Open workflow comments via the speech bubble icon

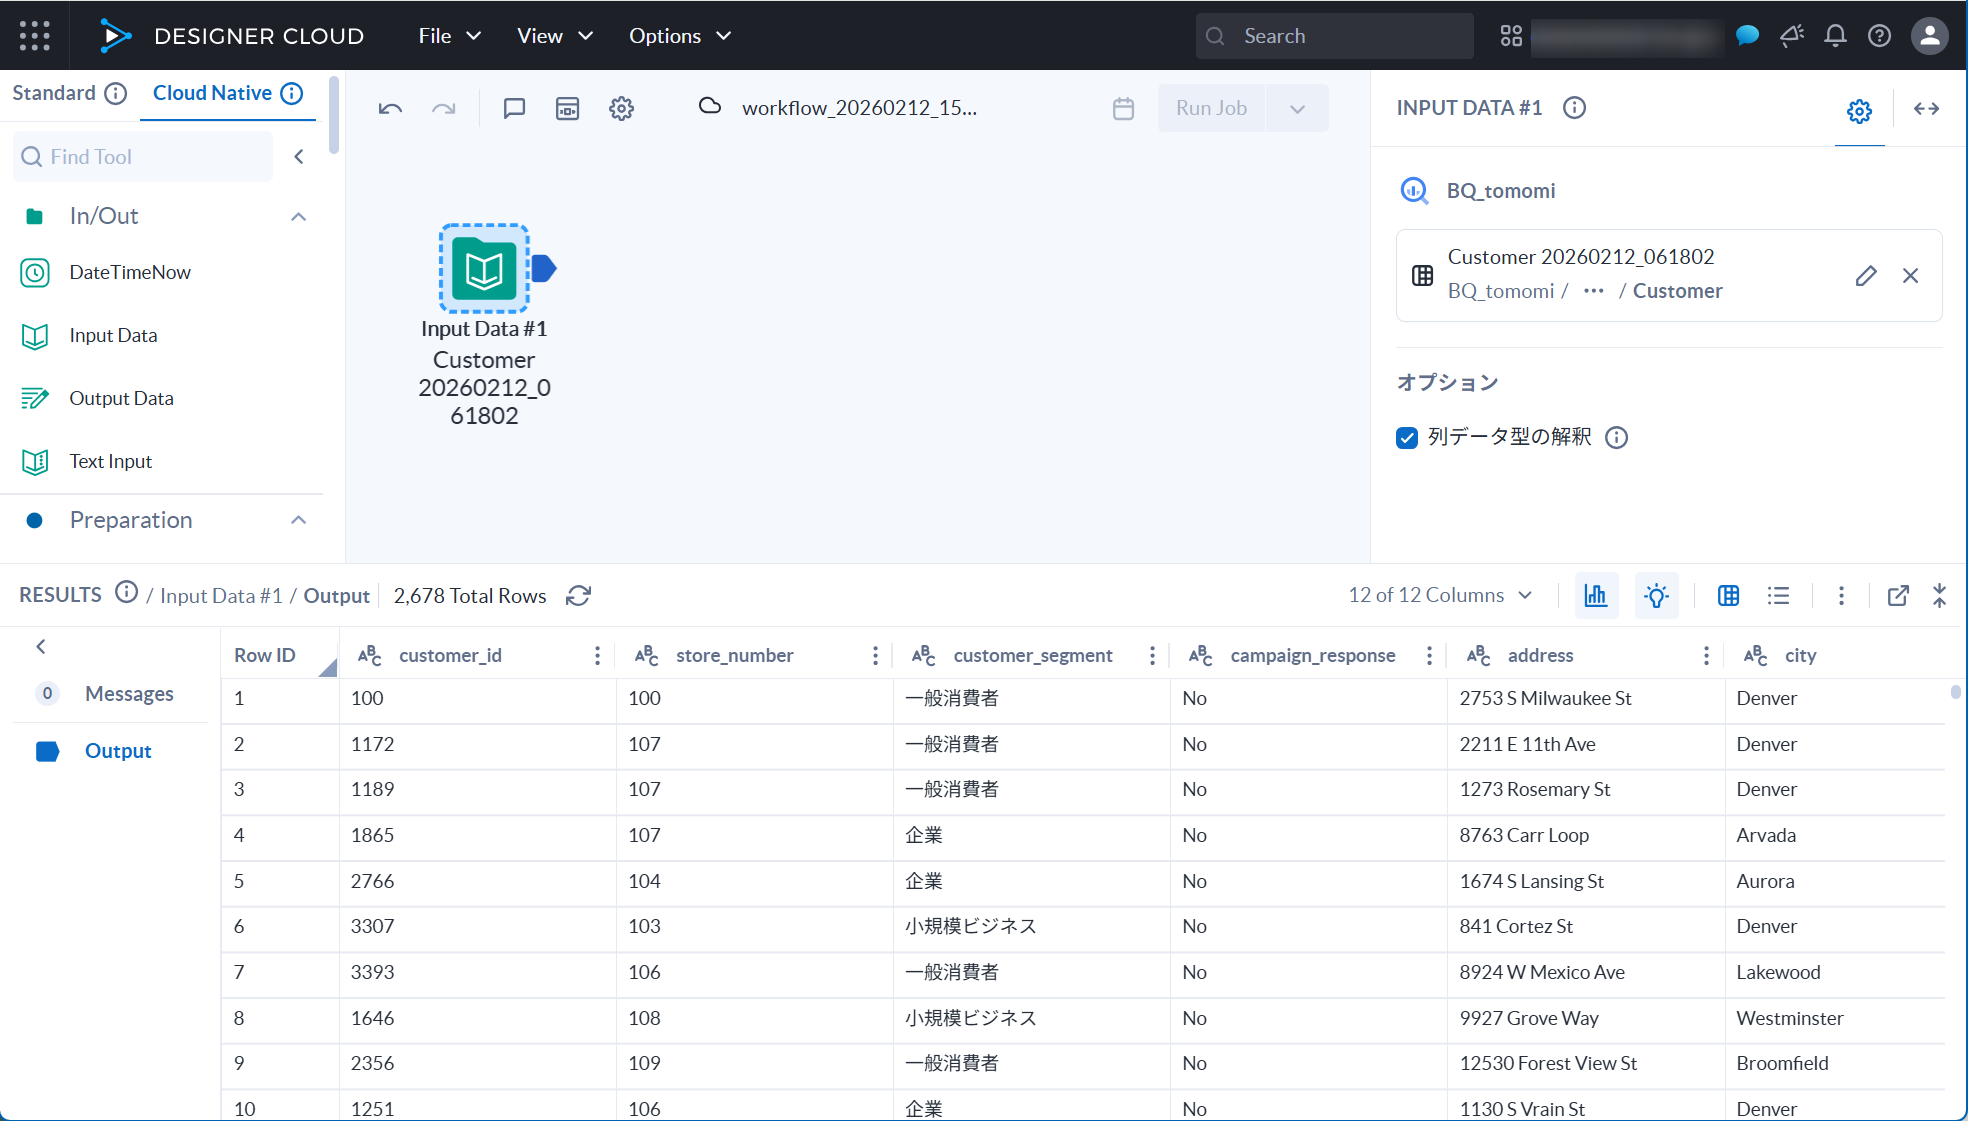[514, 108]
